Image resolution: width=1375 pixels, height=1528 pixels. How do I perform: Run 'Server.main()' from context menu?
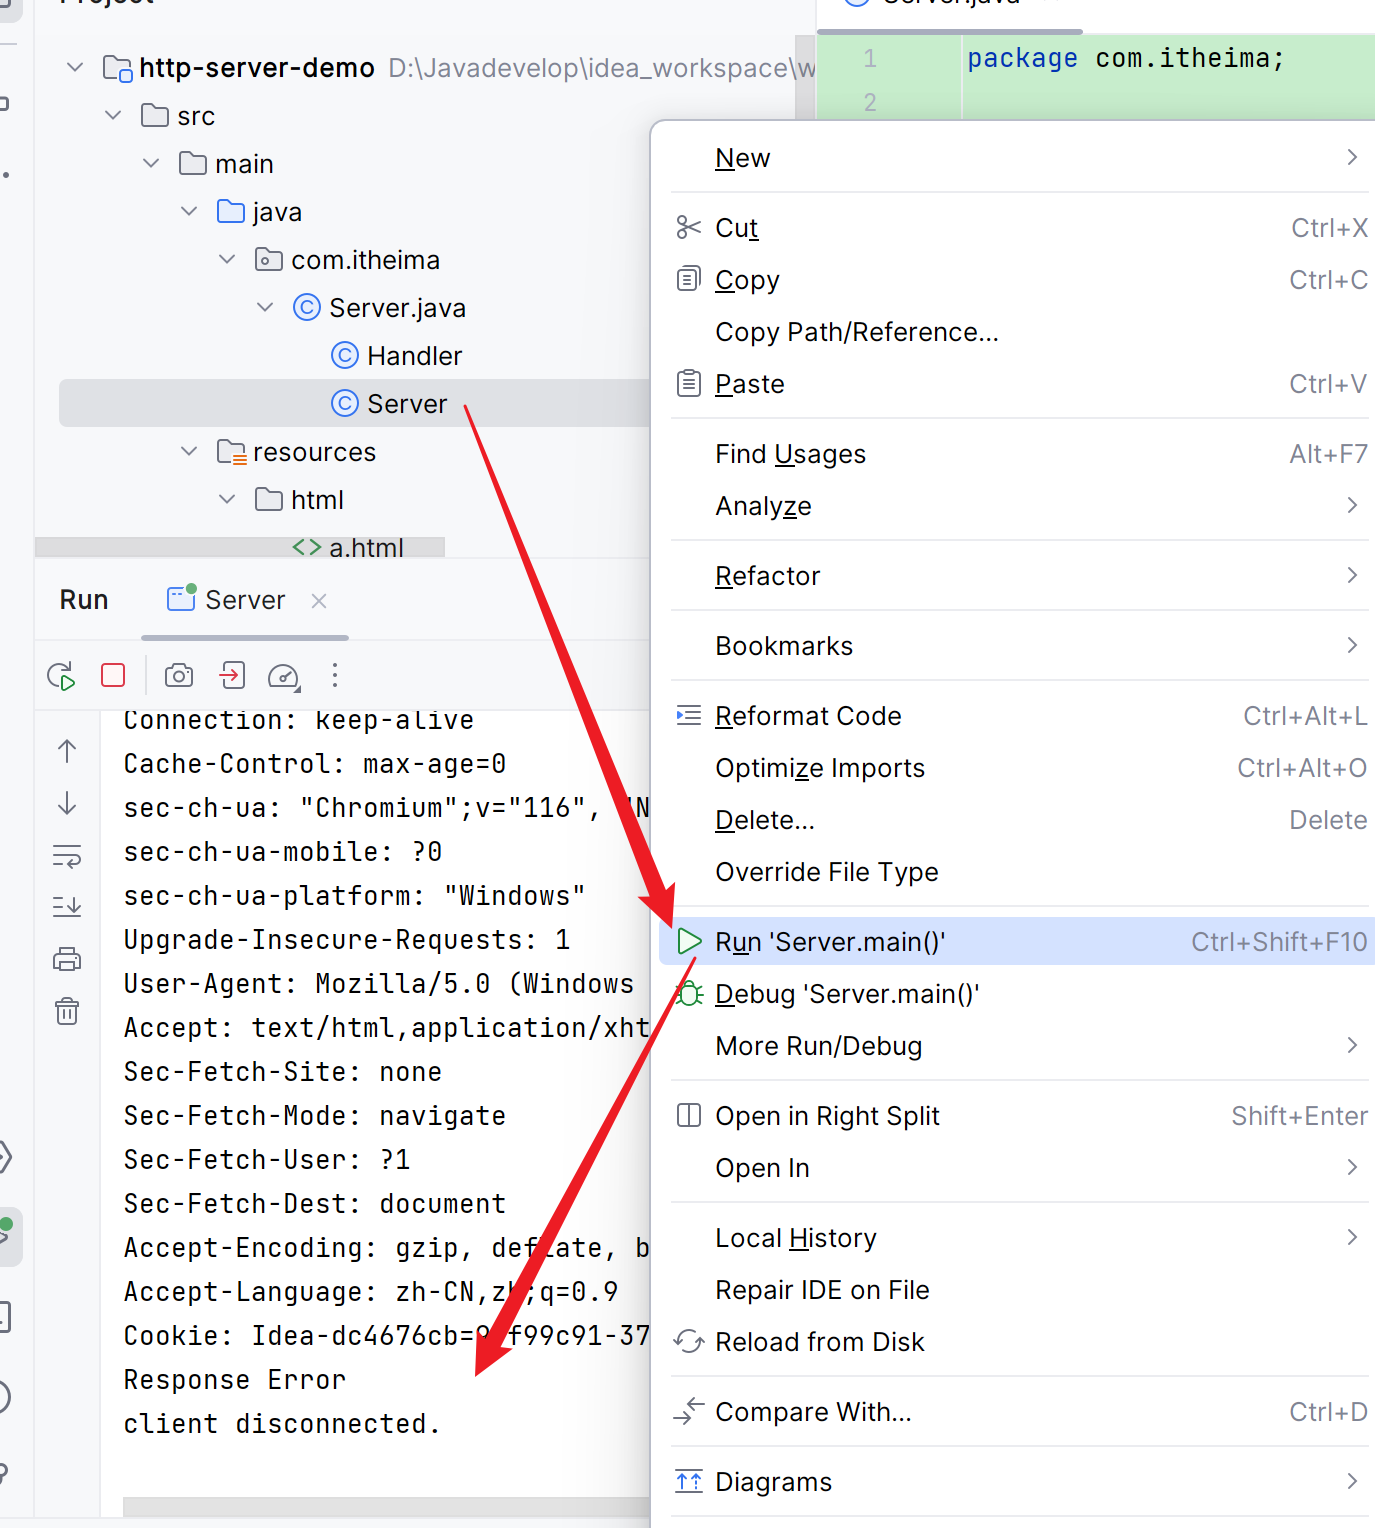point(1018,942)
